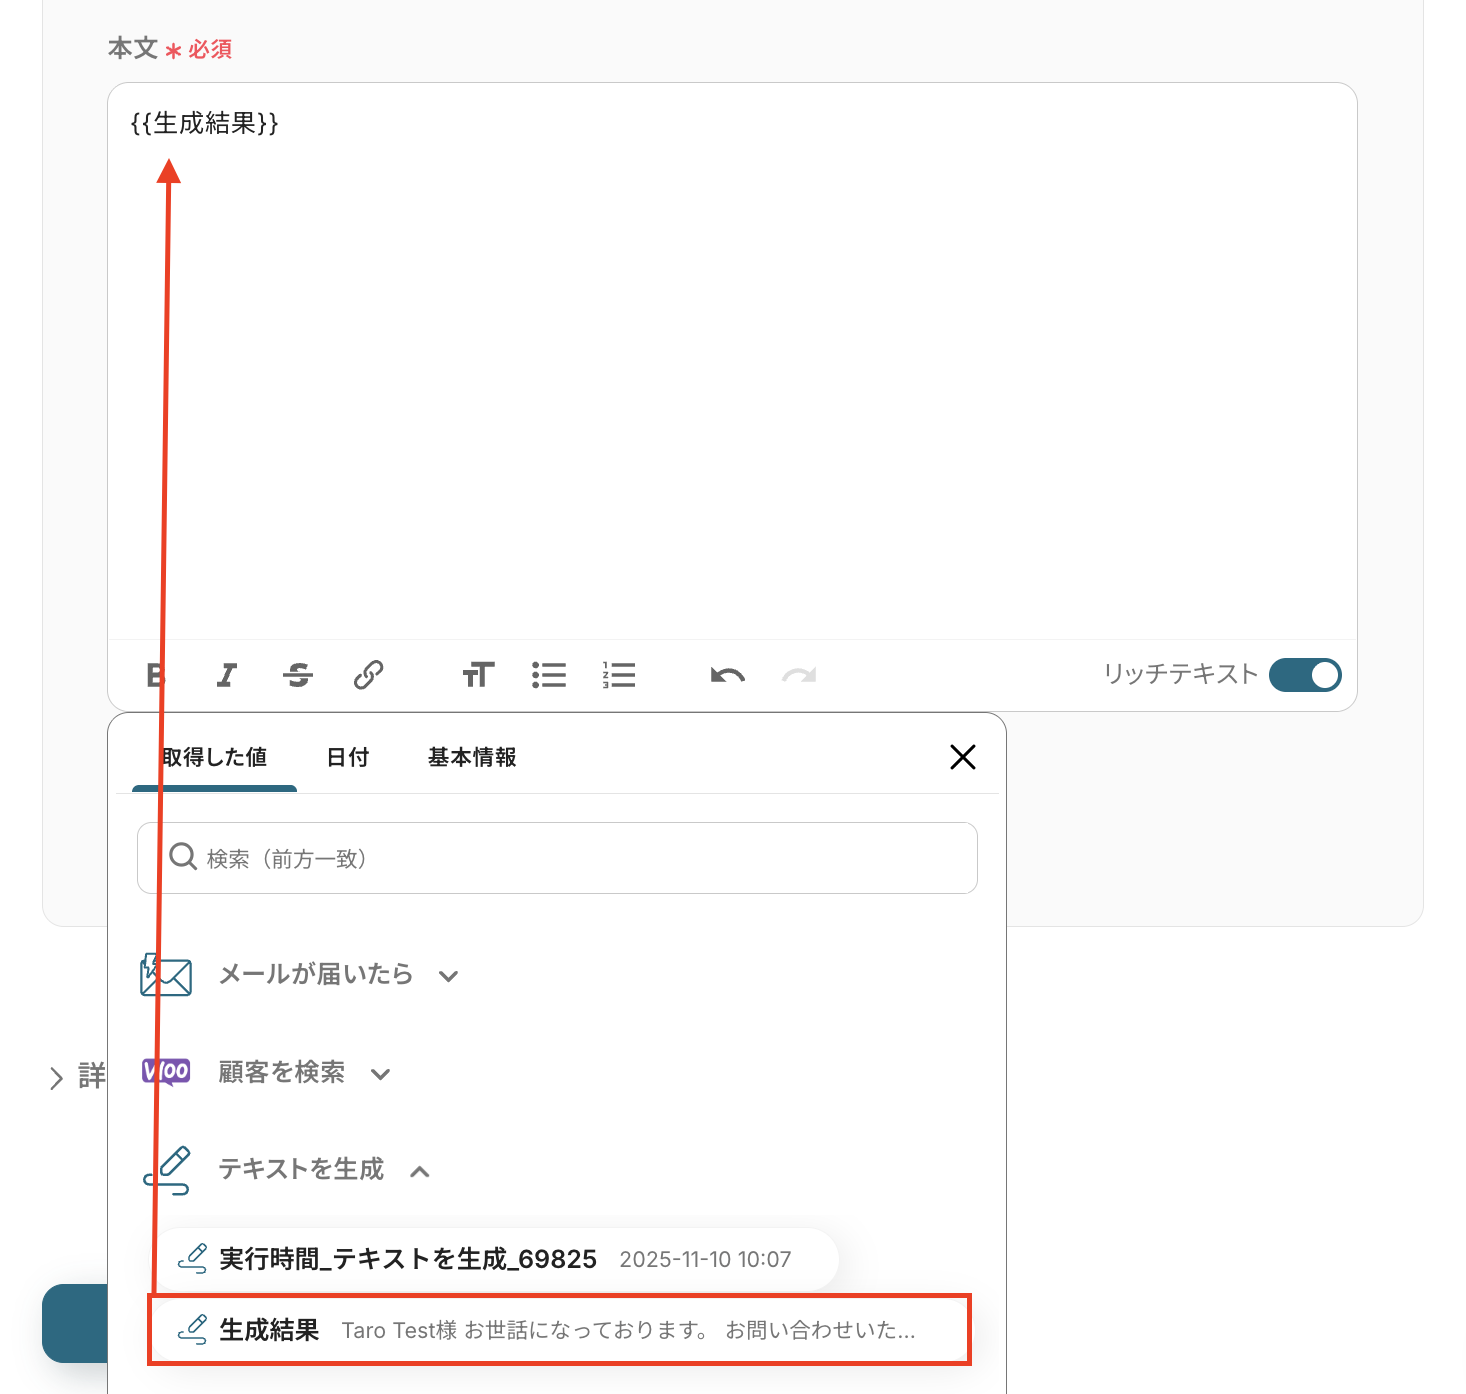Click the 検索（前方一致）search field

click(x=557, y=858)
